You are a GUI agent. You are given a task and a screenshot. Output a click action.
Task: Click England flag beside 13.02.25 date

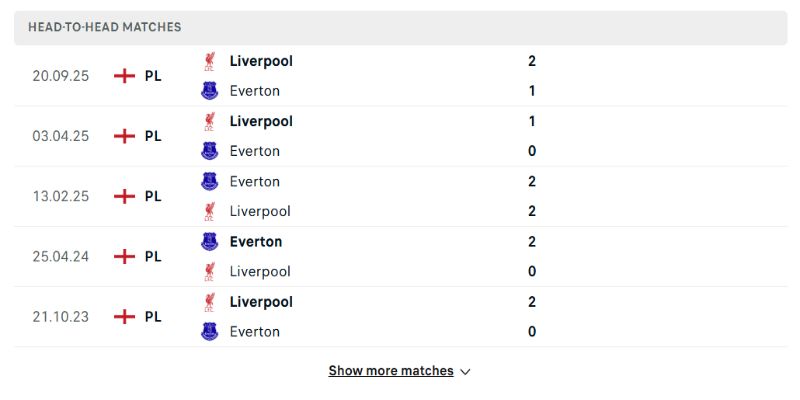point(124,196)
